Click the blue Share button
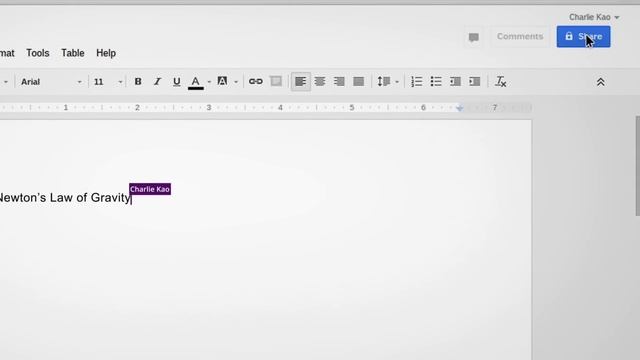The width and height of the screenshot is (640, 360). click(583, 37)
